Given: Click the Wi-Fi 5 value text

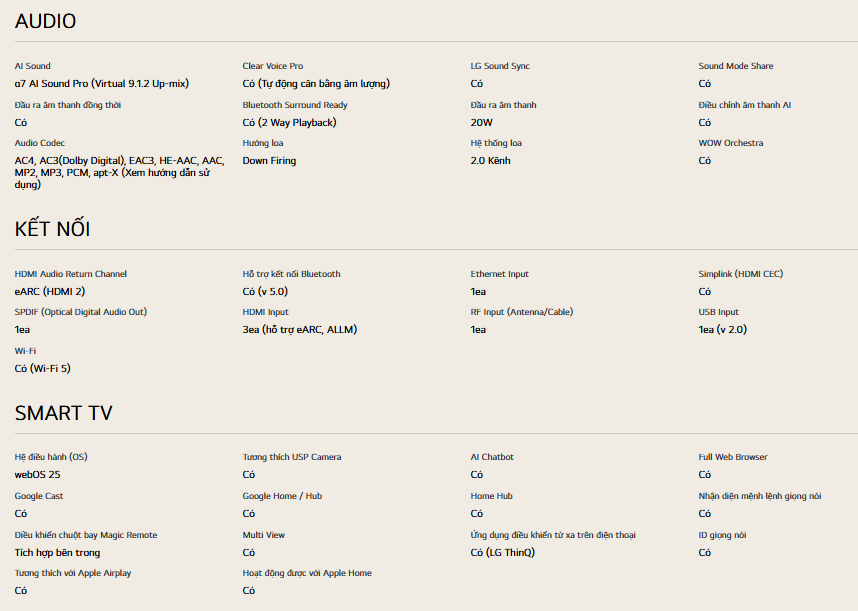Looking at the screenshot, I should [42, 369].
